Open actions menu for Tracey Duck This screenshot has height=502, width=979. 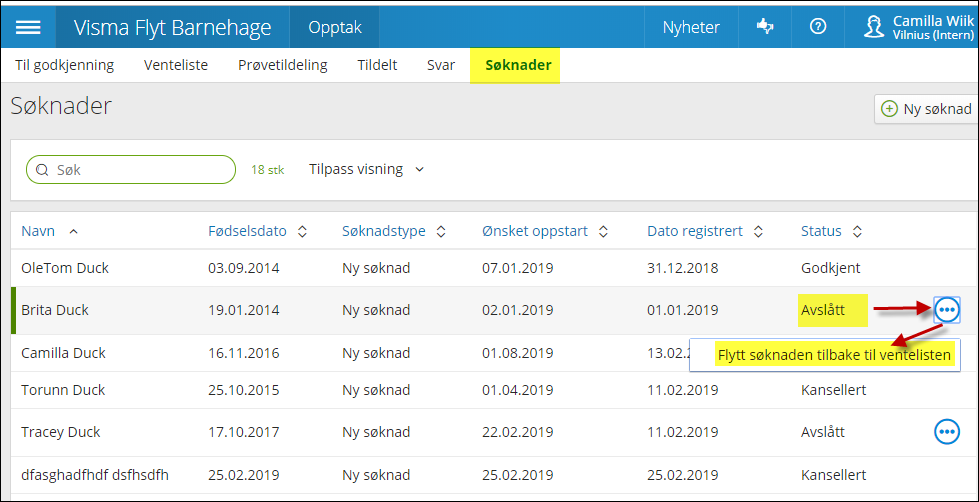click(x=947, y=431)
